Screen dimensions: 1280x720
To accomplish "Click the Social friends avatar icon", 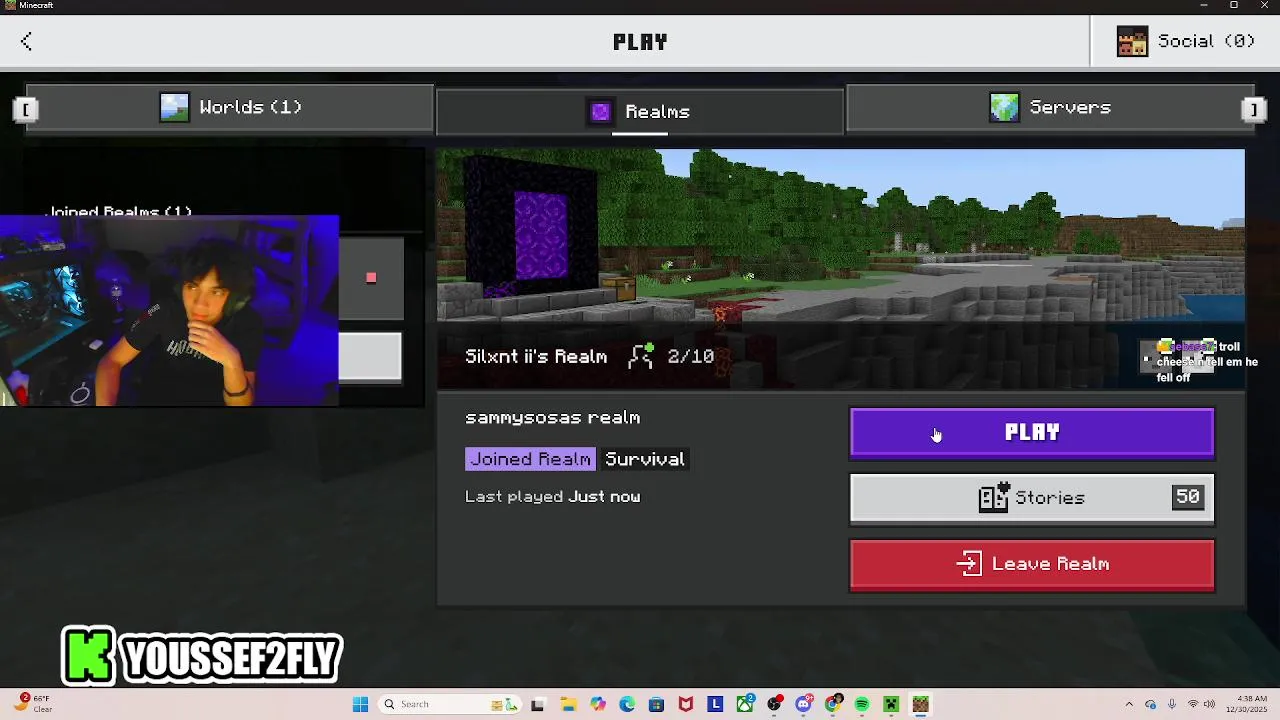I will coord(1132,42).
